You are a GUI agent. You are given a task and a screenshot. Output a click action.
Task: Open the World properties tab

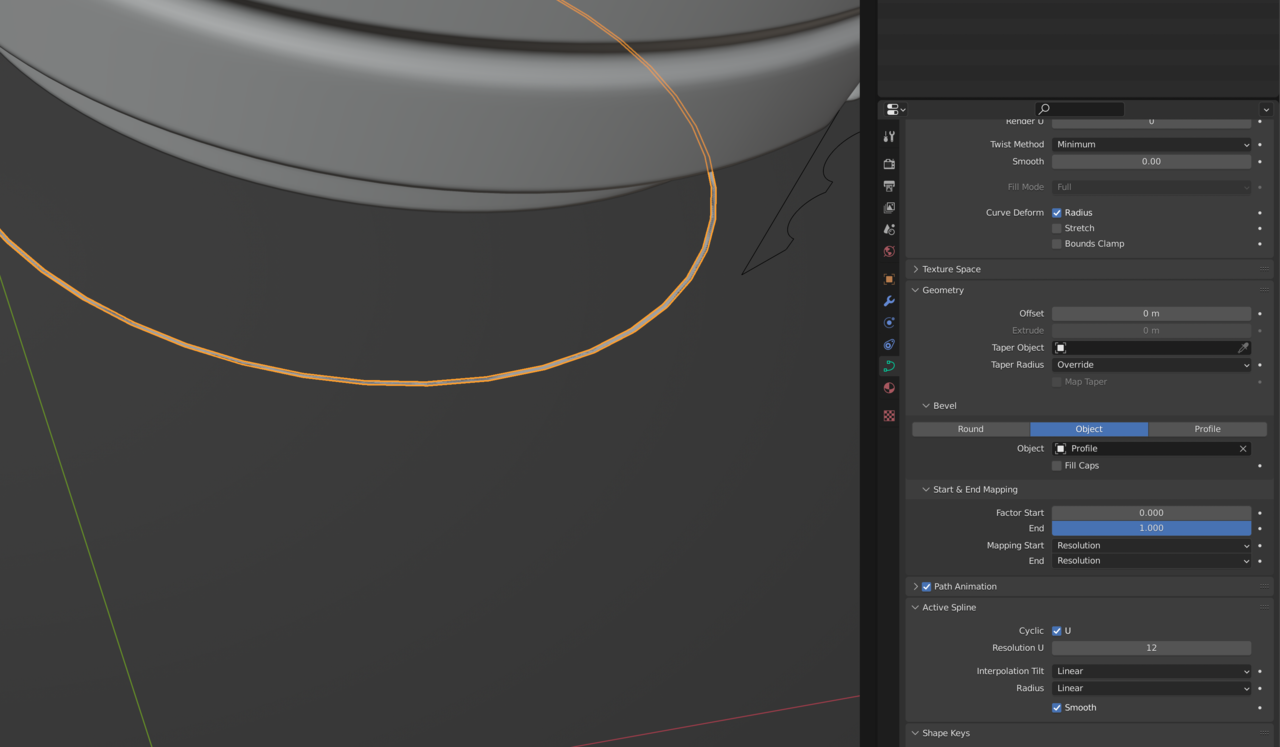pyautogui.click(x=889, y=252)
